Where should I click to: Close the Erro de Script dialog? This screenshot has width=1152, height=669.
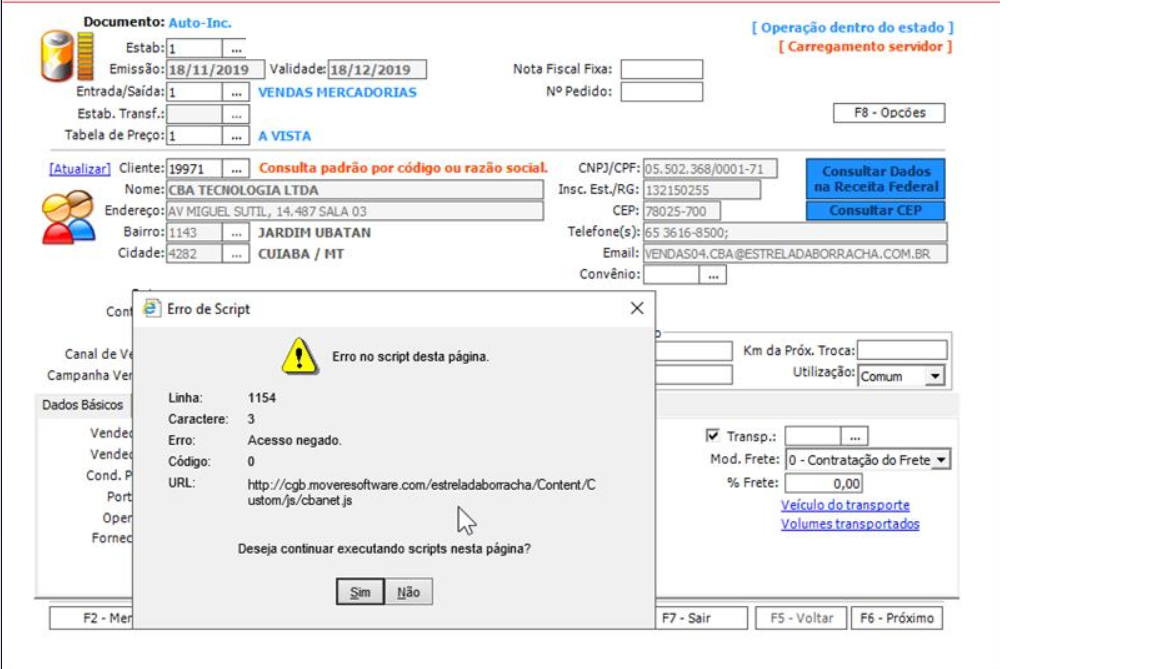coord(637,308)
